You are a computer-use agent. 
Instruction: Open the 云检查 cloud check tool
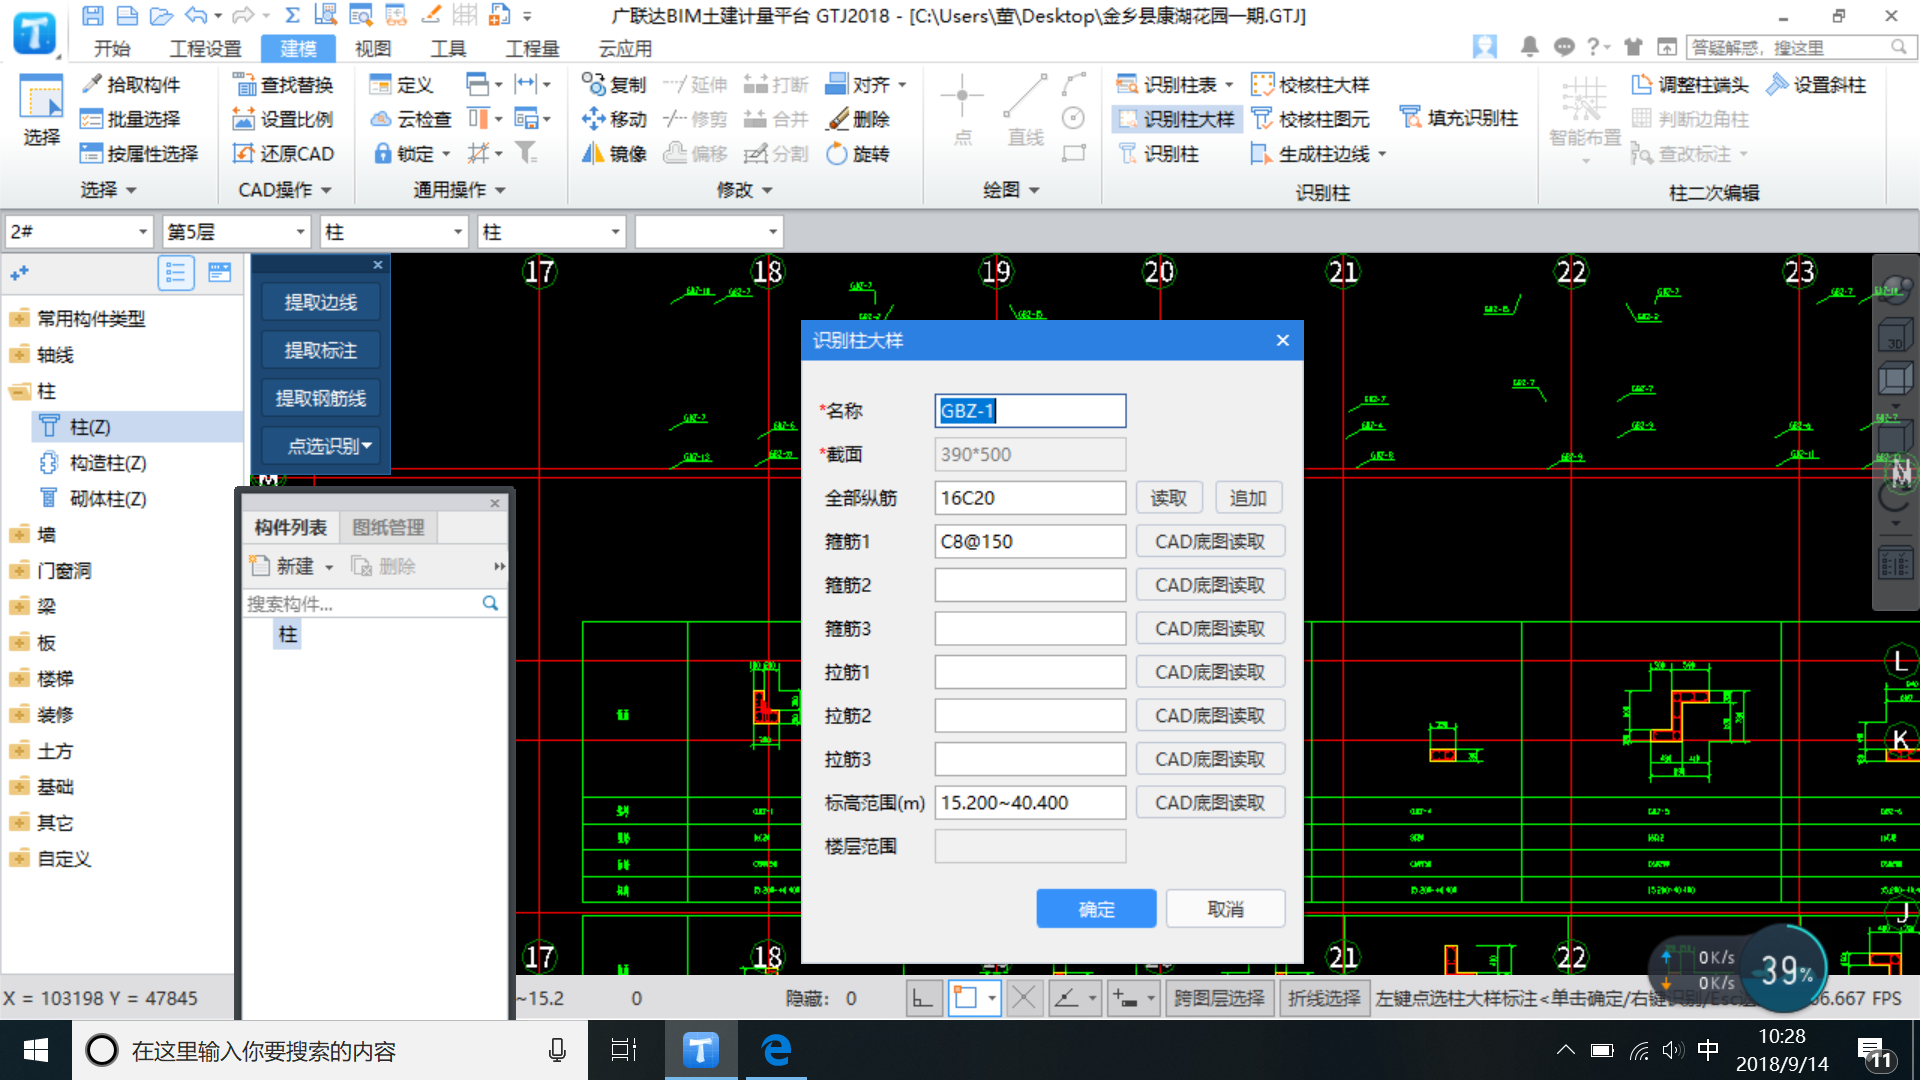pos(411,119)
